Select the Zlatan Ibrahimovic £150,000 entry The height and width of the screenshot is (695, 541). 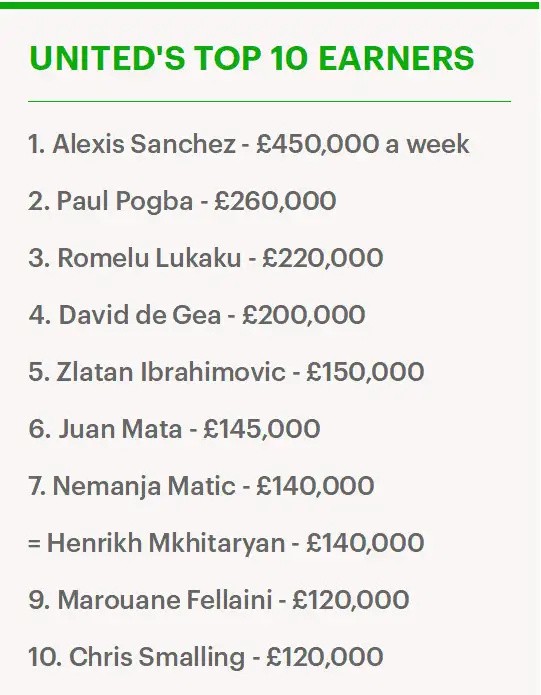(x=226, y=372)
